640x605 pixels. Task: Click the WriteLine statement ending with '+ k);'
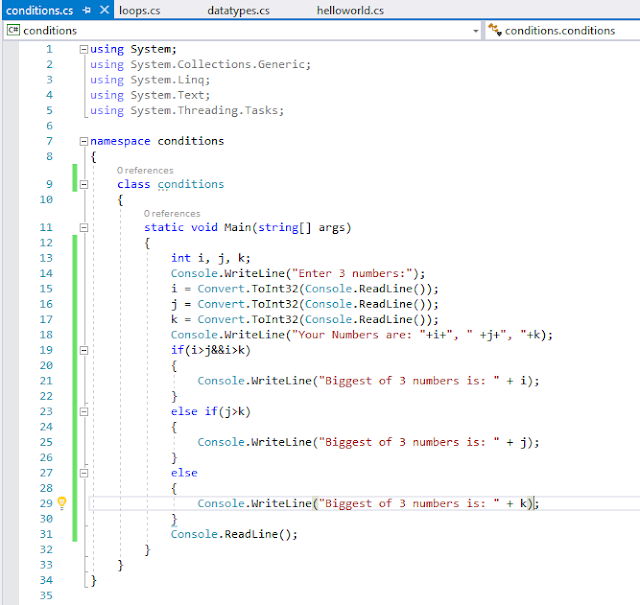368,503
